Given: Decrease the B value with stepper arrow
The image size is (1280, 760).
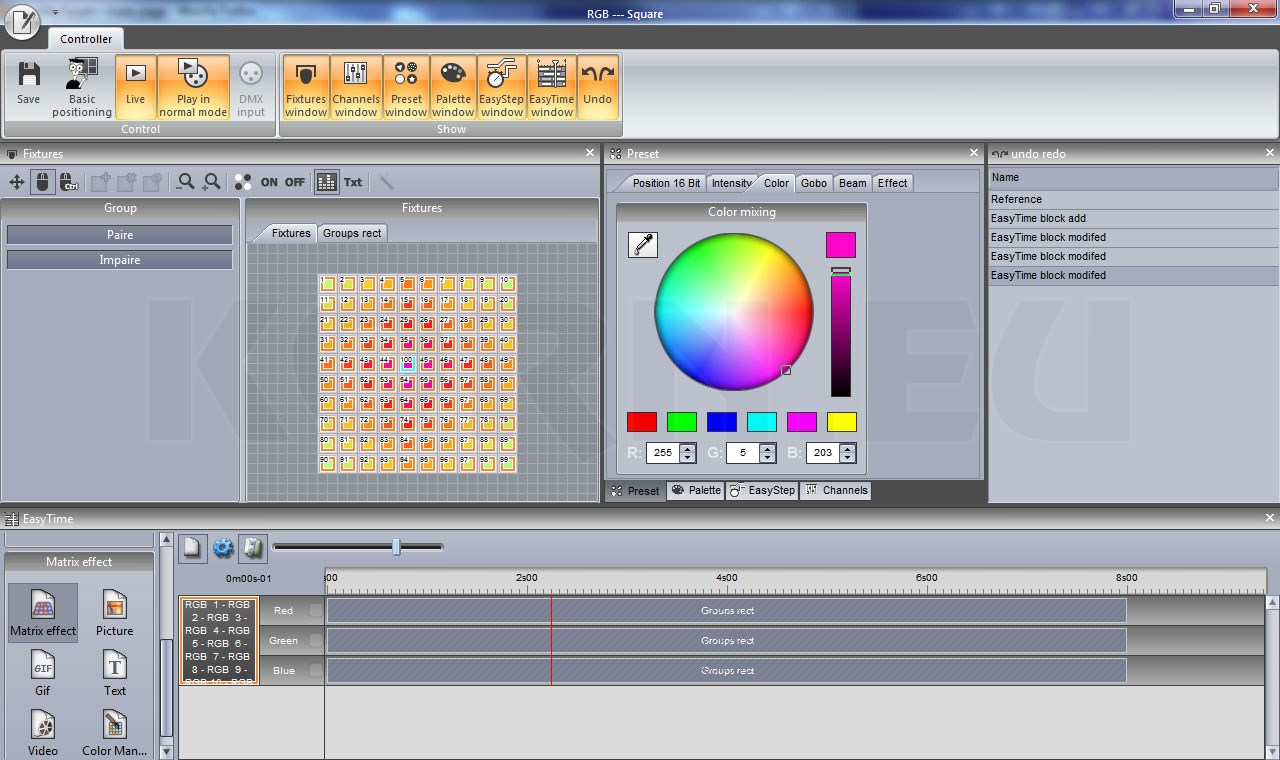Looking at the screenshot, I should 848,458.
